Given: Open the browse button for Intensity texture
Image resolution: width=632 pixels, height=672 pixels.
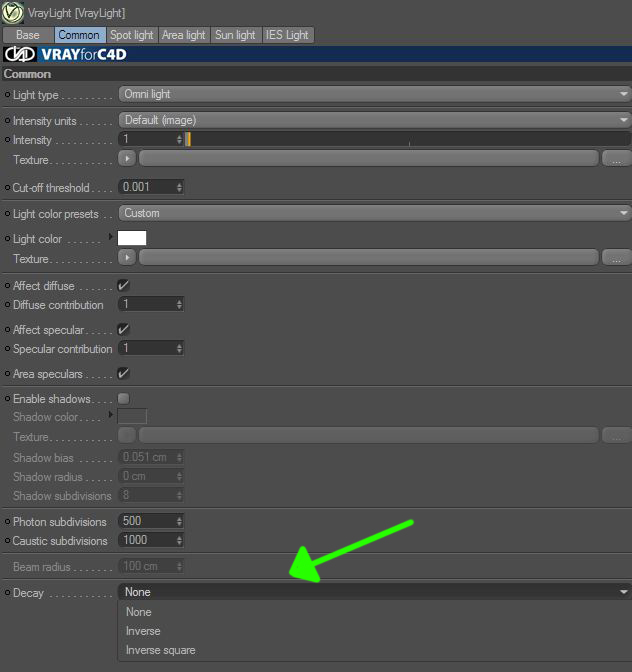Looking at the screenshot, I should [617, 159].
